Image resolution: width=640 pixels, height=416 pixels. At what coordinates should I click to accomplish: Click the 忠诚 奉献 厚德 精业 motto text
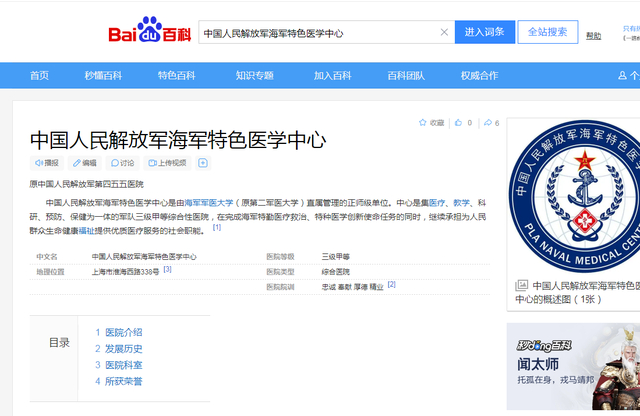pos(353,287)
